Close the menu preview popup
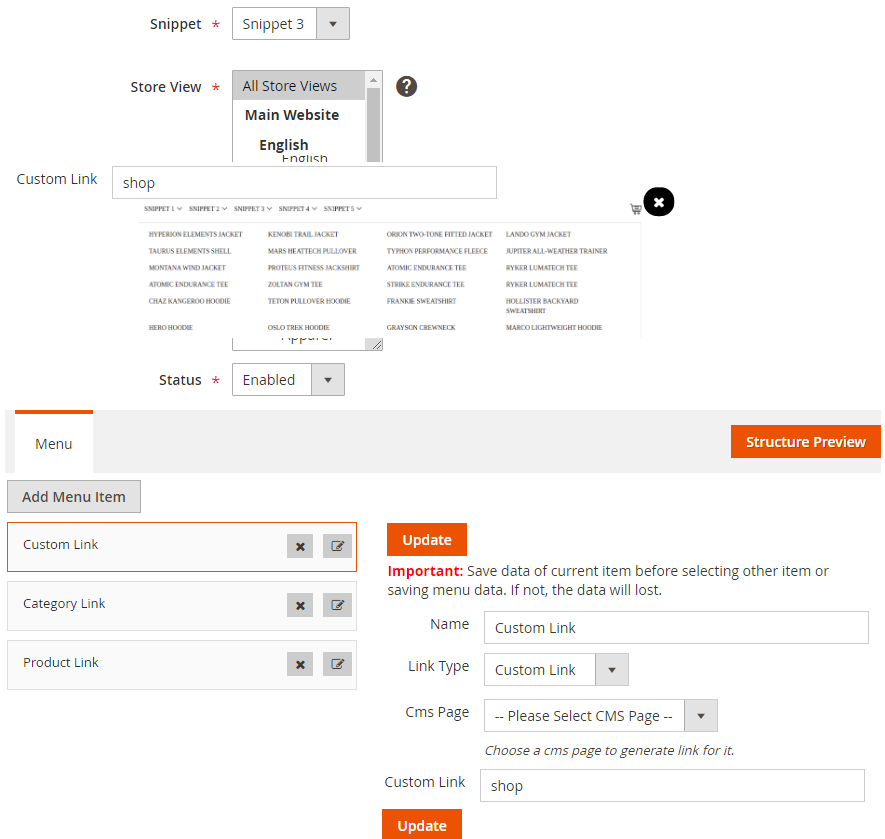The image size is (885, 839). (658, 202)
